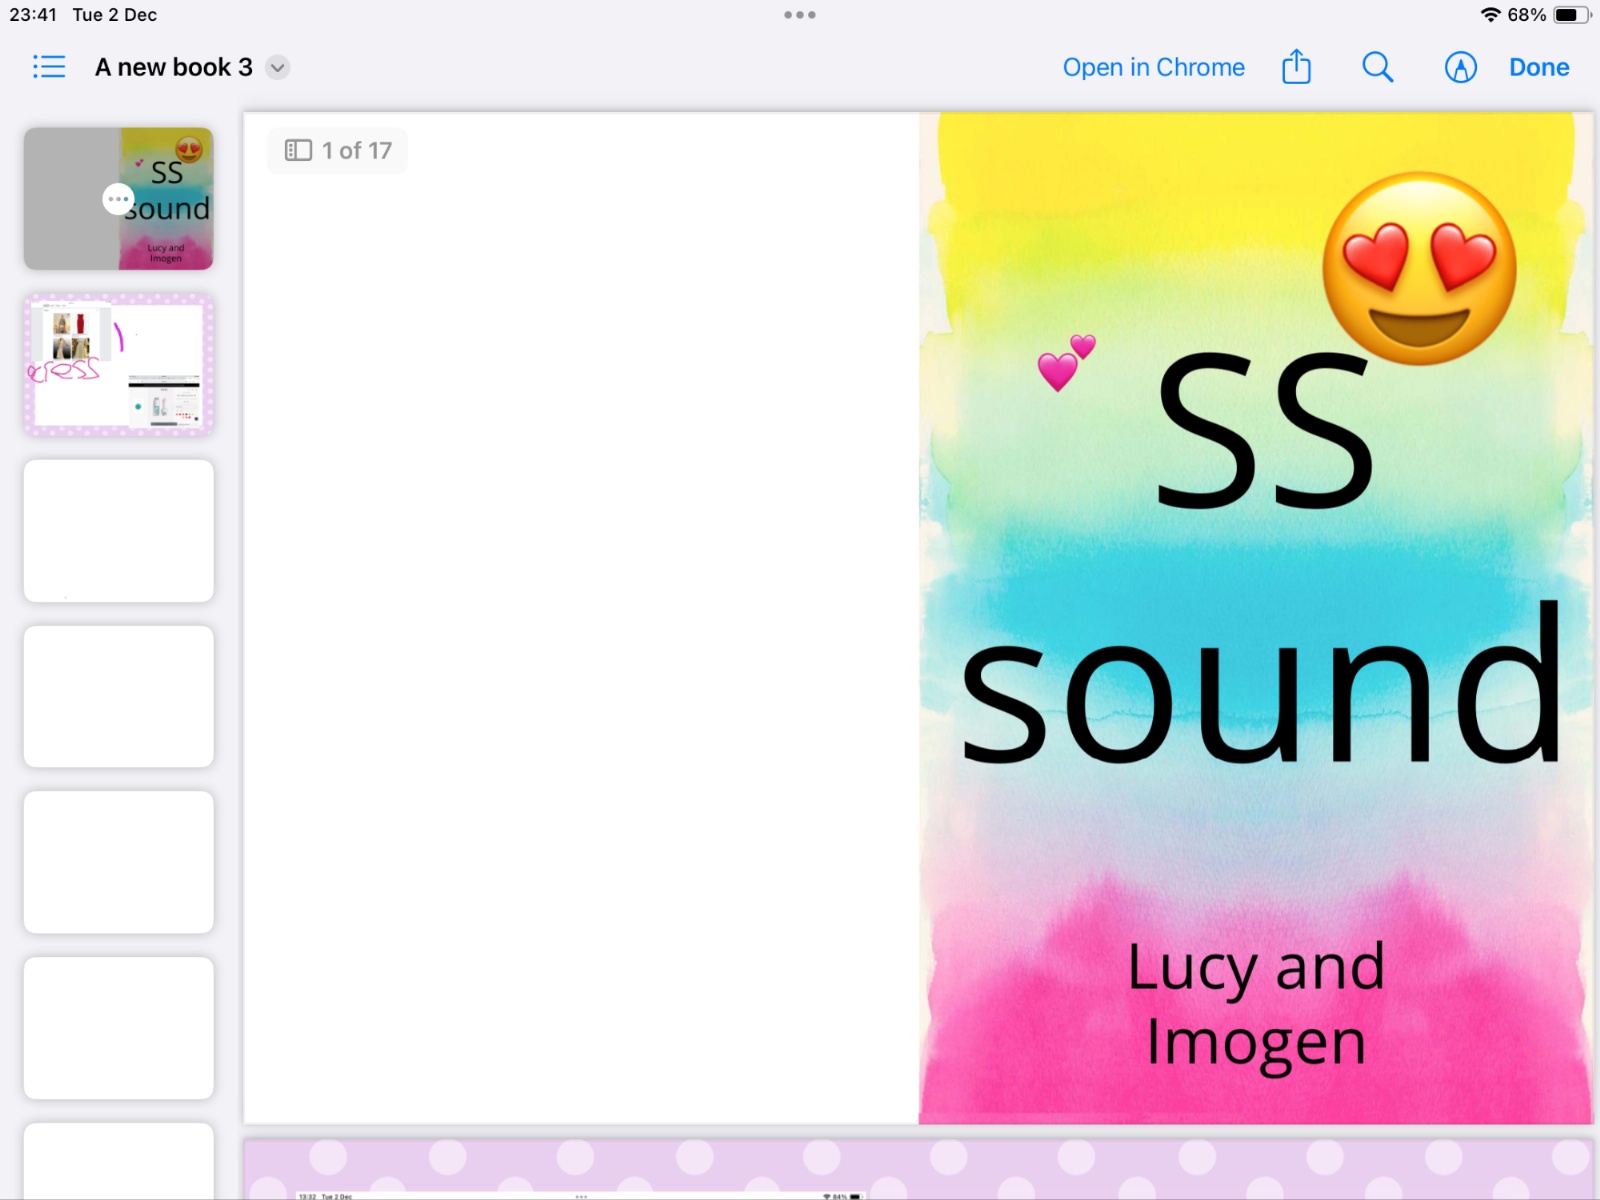
Task: Open the Share sheet icon
Action: pyautogui.click(x=1296, y=67)
